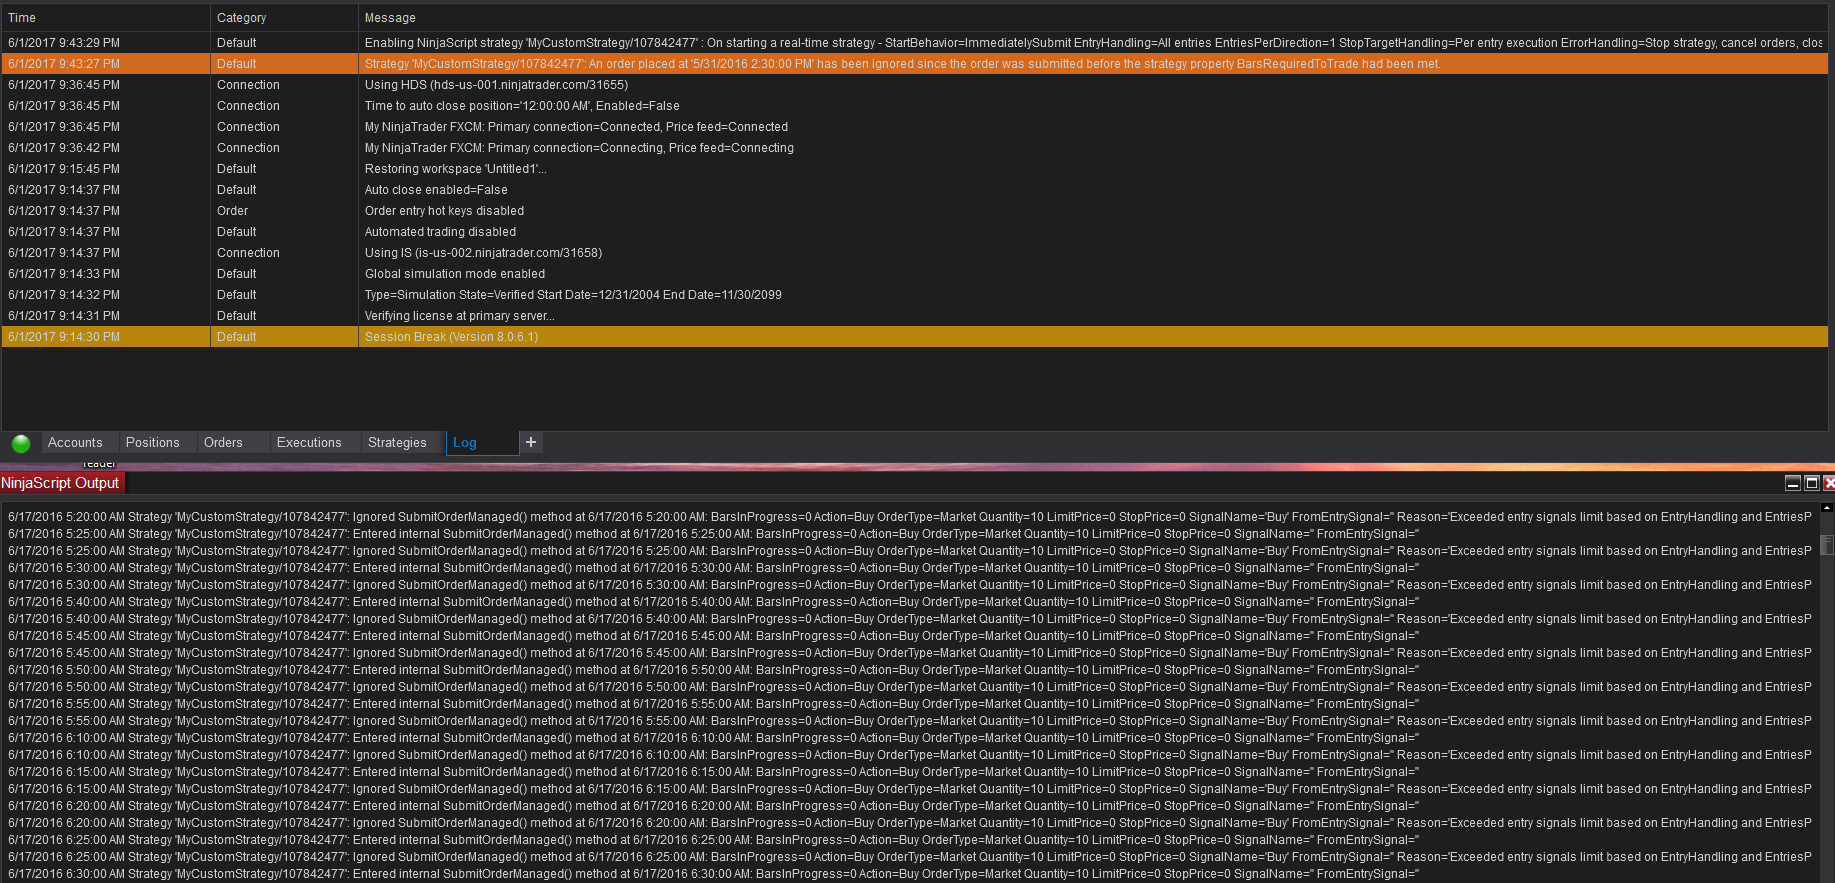
Task: Click 'Primary connection=Connecting, Price feed=Connecting' message
Action: tap(579, 148)
